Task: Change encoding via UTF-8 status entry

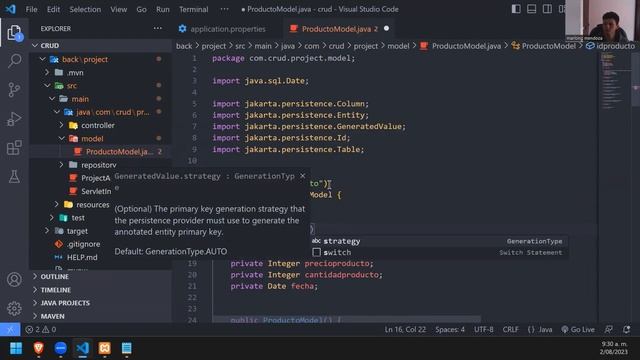Action: 484,329
